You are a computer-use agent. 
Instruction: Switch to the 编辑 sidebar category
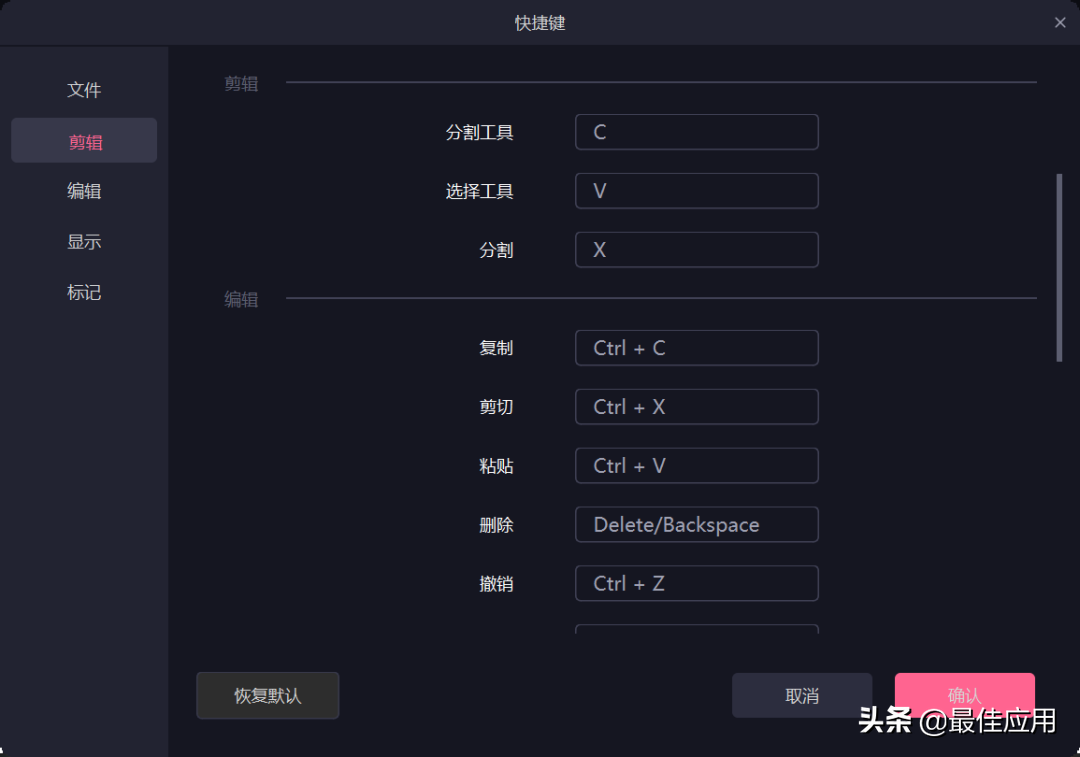click(84, 191)
